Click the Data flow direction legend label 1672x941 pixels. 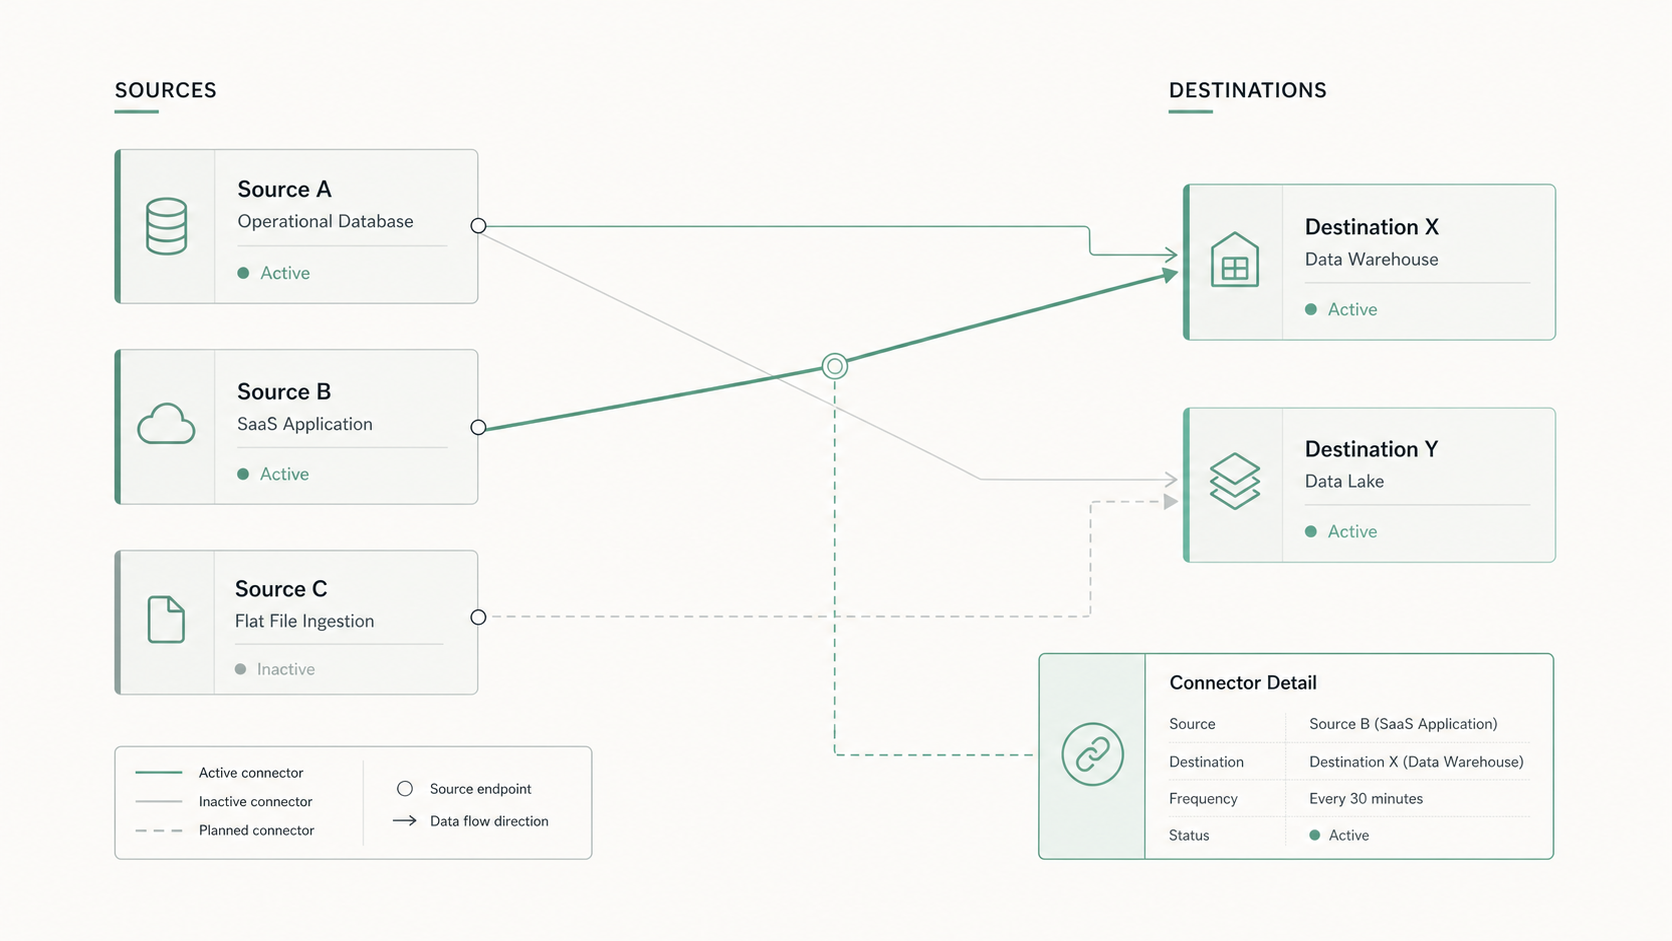pyautogui.click(x=489, y=821)
